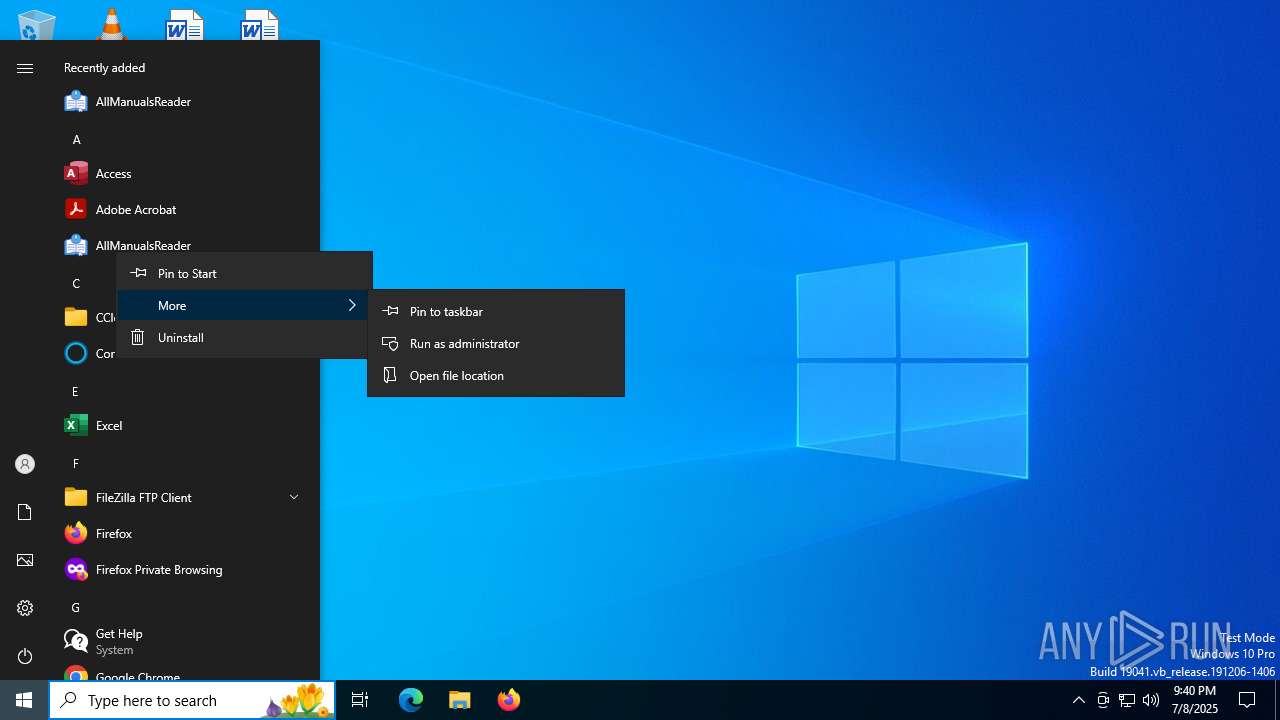The image size is (1280, 720).
Task: Click the Power button in the Start menu
Action: [25, 656]
